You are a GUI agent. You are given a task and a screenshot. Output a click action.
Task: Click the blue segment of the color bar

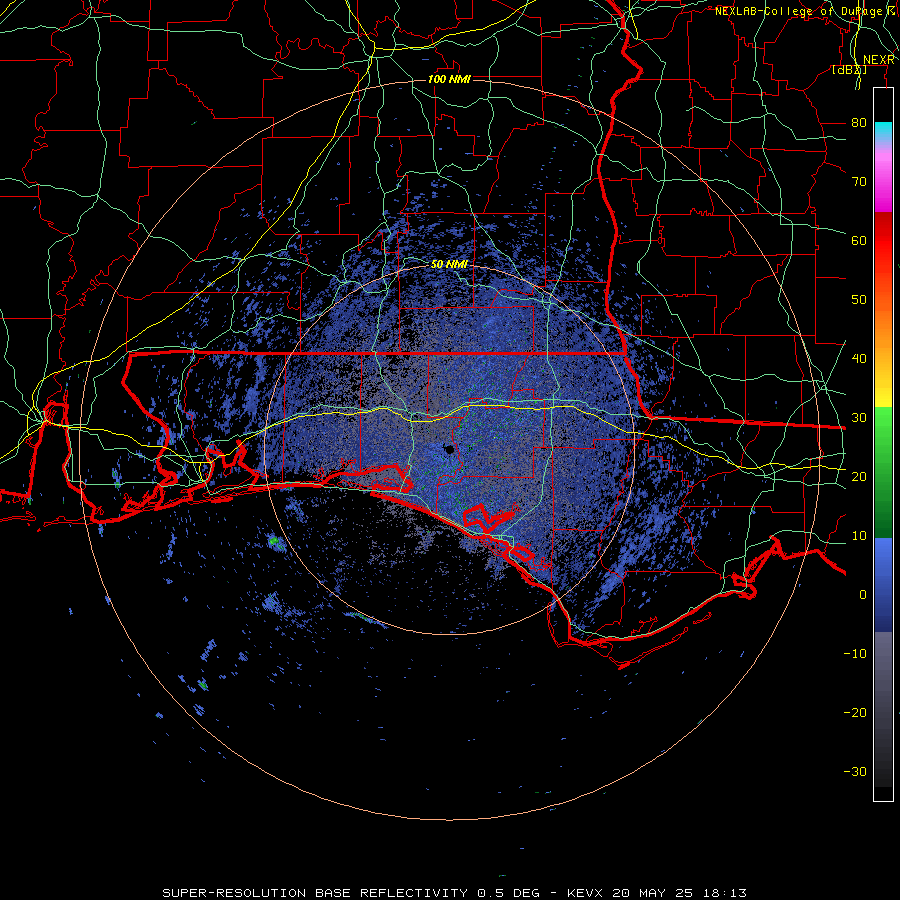point(883,585)
